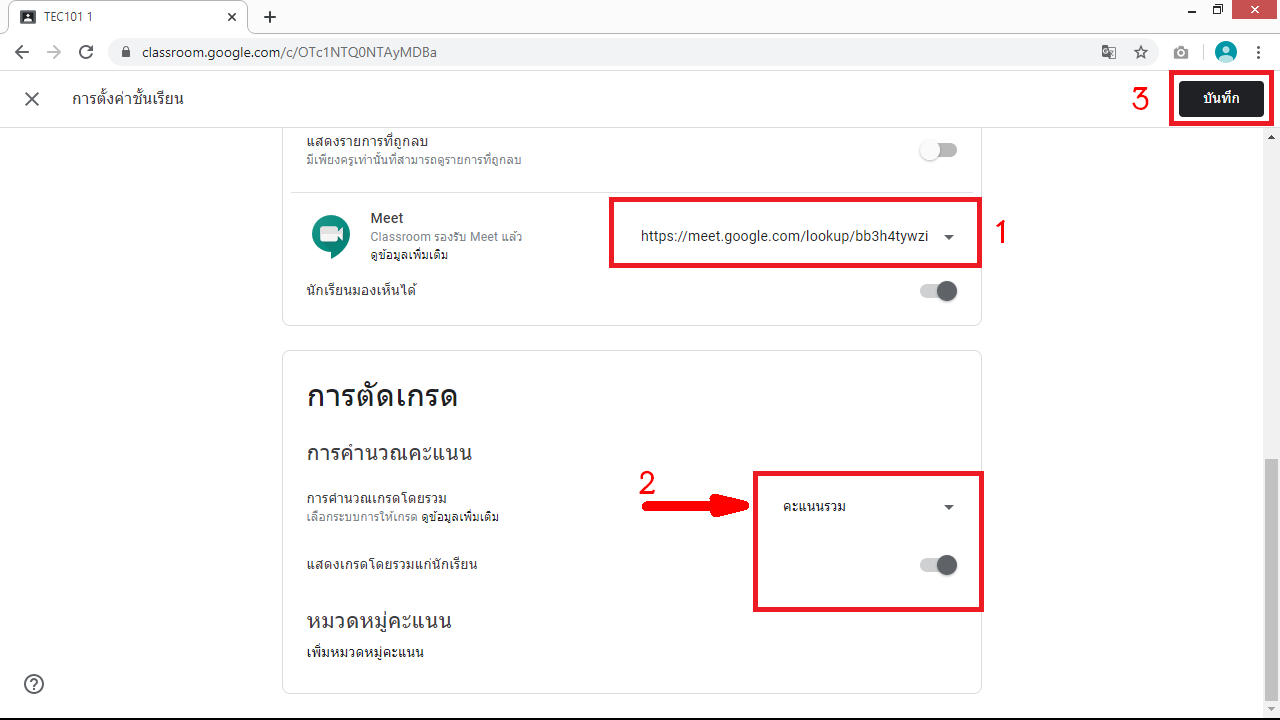Click the browser reload icon
This screenshot has height=720, width=1280.
pyautogui.click(x=86, y=52)
